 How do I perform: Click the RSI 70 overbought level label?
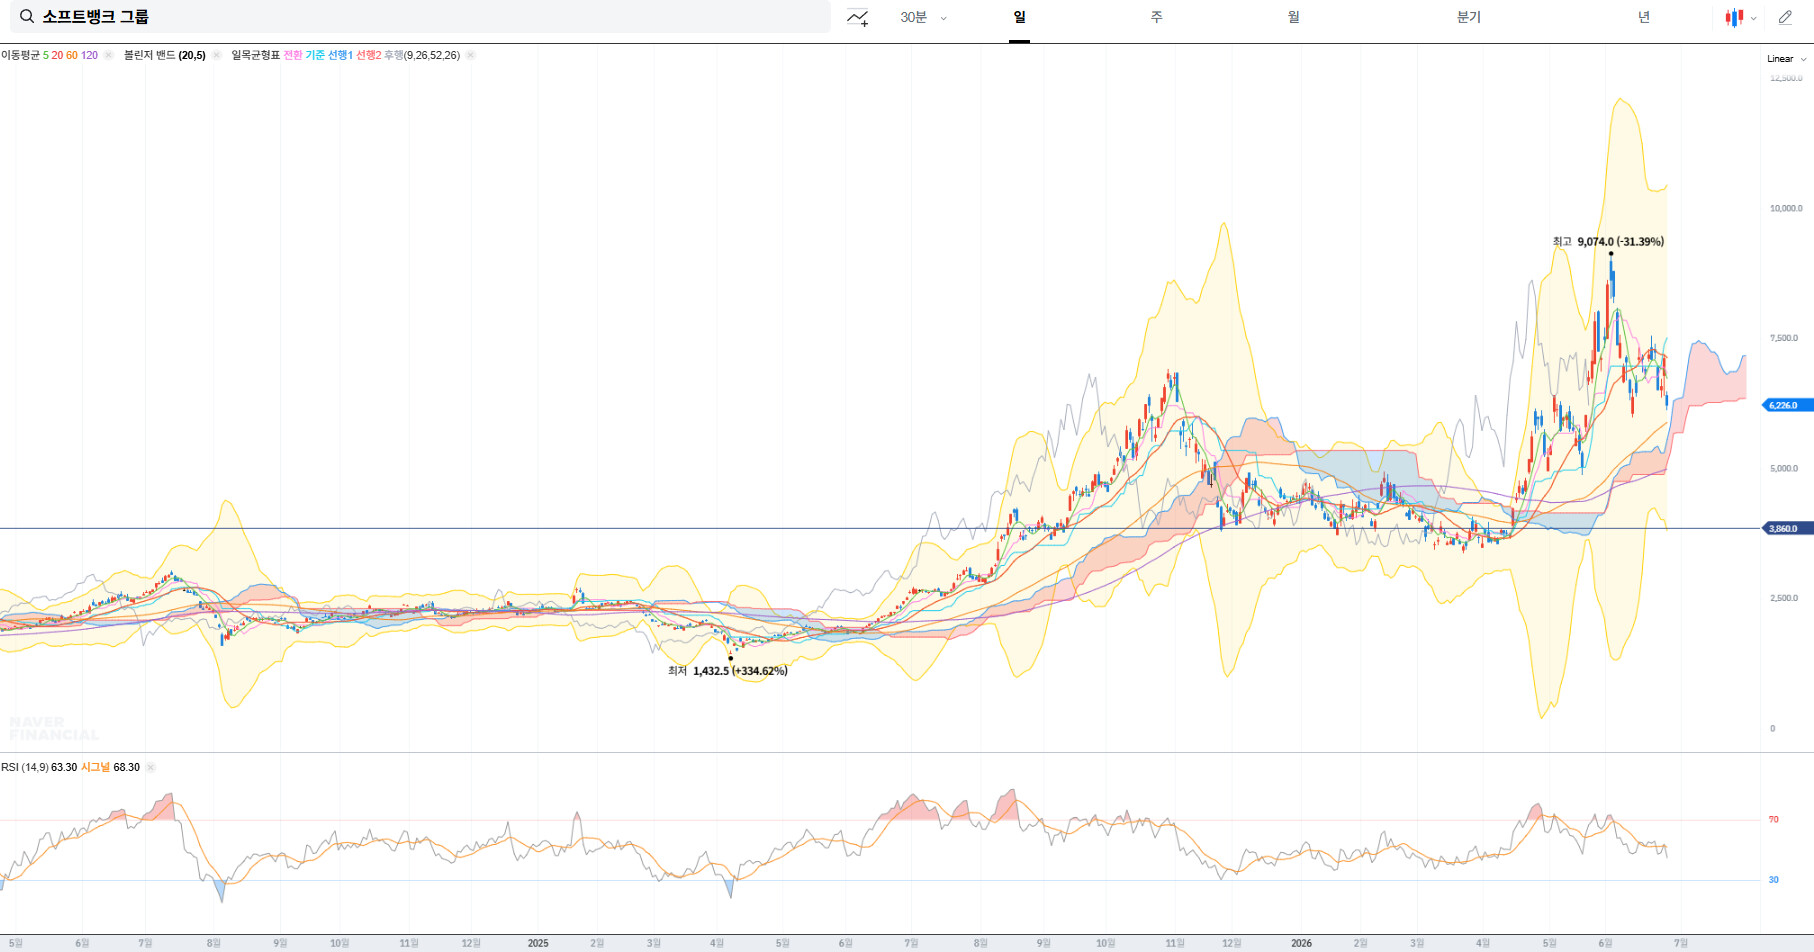[x=1774, y=820]
